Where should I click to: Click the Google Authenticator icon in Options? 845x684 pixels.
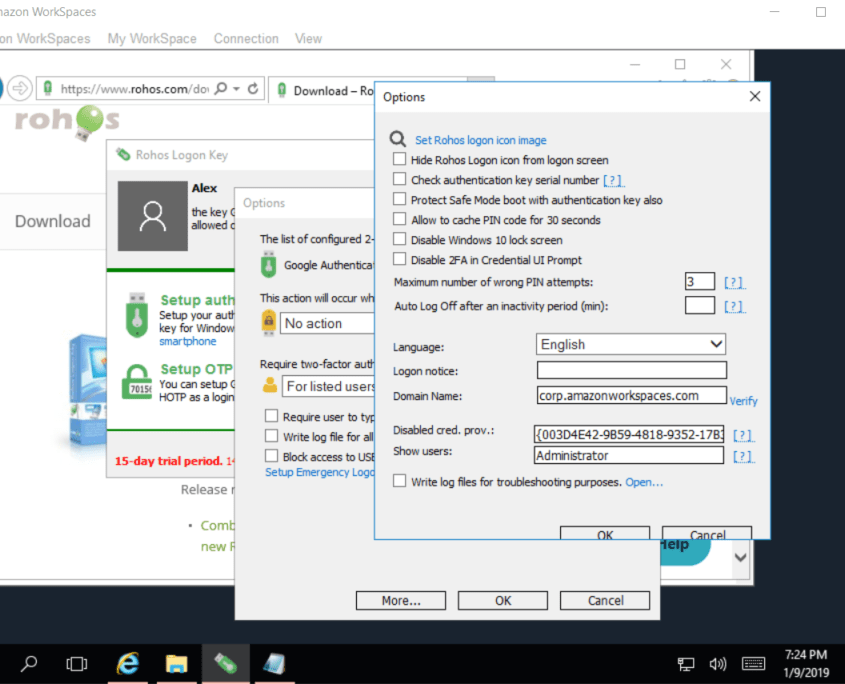click(x=267, y=263)
